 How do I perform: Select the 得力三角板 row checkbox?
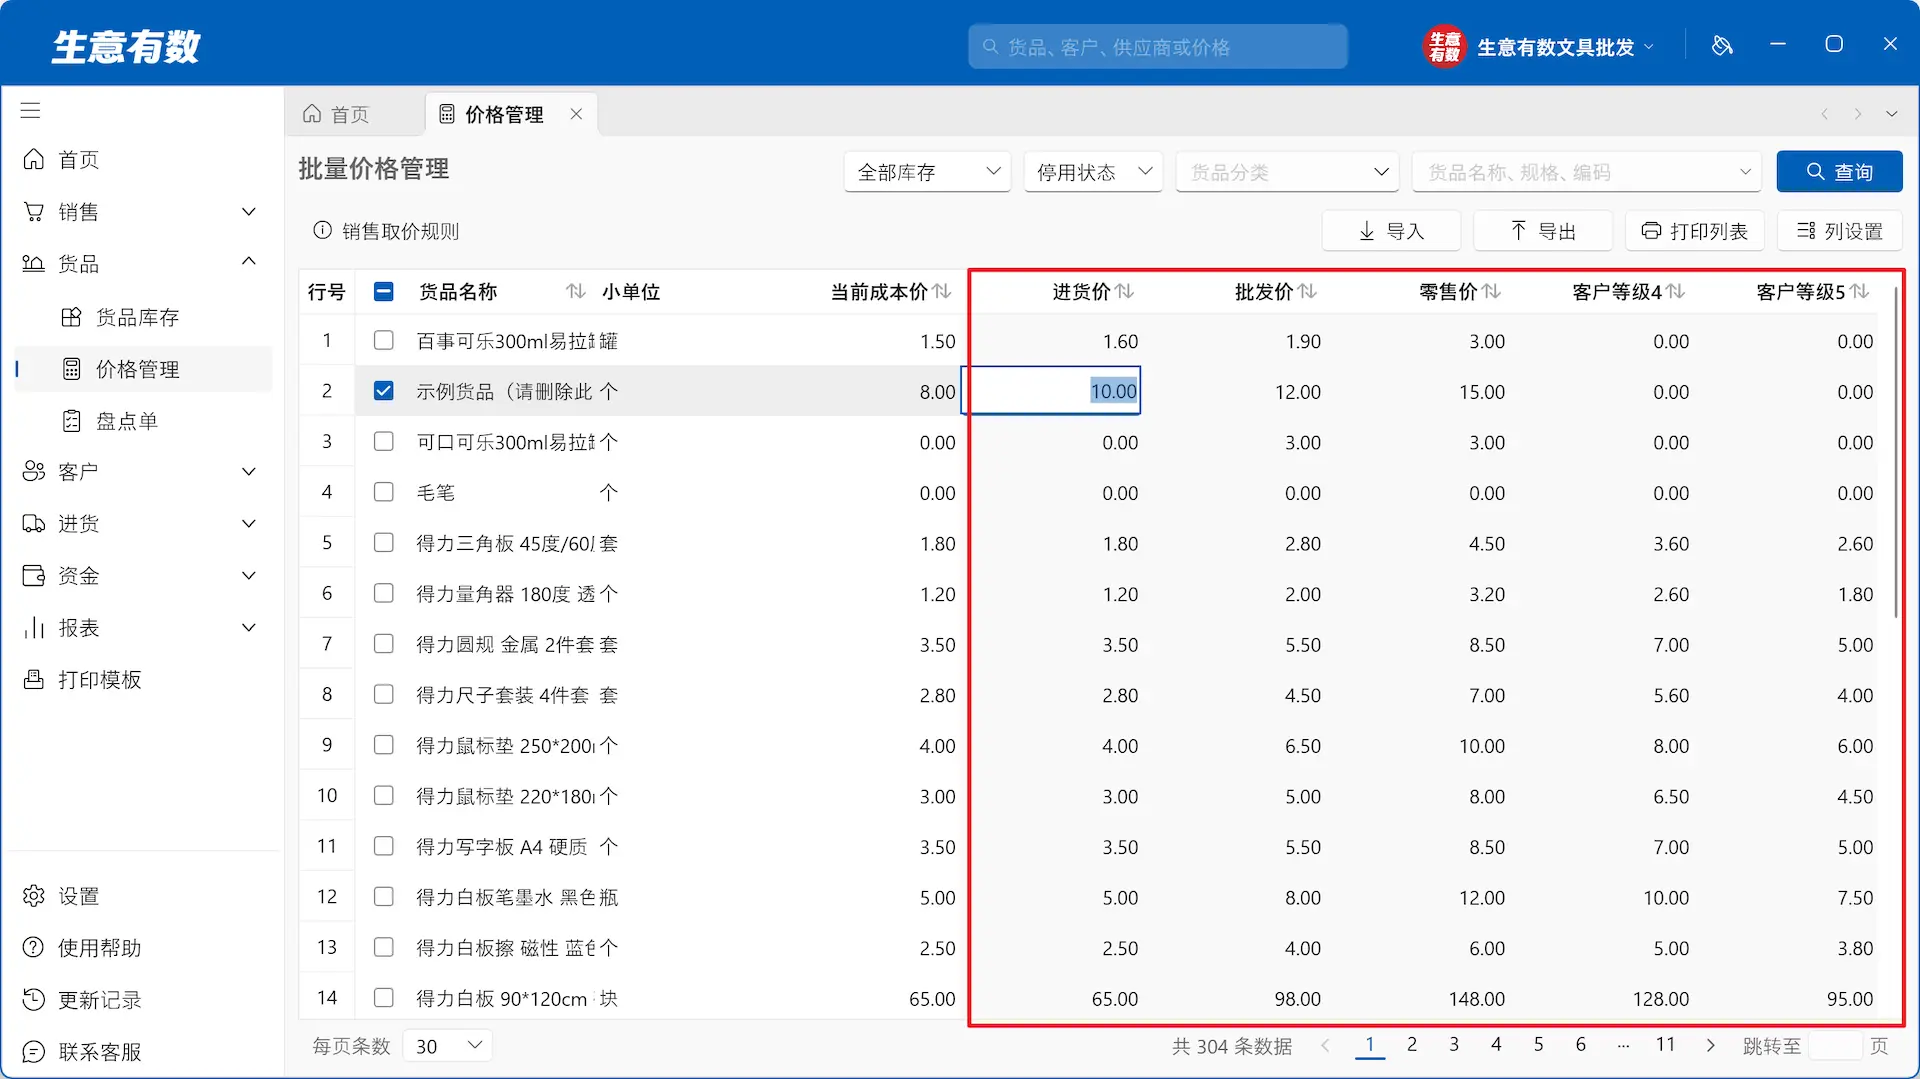pyautogui.click(x=384, y=543)
